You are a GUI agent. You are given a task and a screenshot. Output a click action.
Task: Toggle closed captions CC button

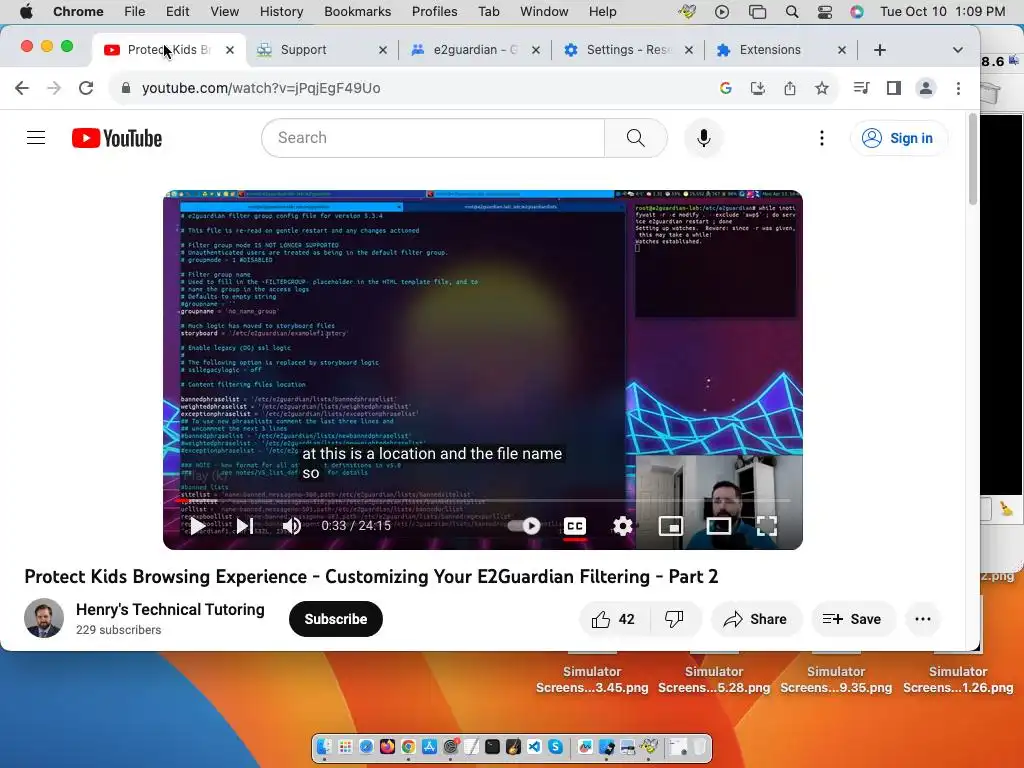pyautogui.click(x=575, y=526)
